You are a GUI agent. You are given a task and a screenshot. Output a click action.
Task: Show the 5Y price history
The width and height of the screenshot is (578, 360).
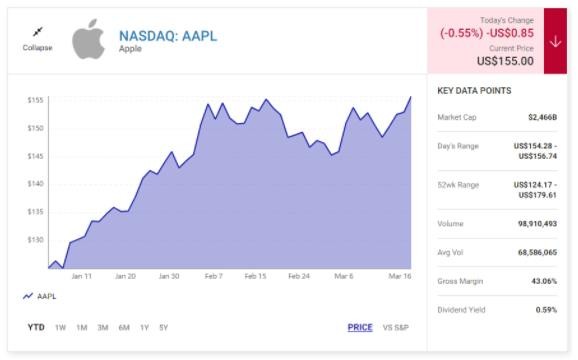tap(164, 327)
